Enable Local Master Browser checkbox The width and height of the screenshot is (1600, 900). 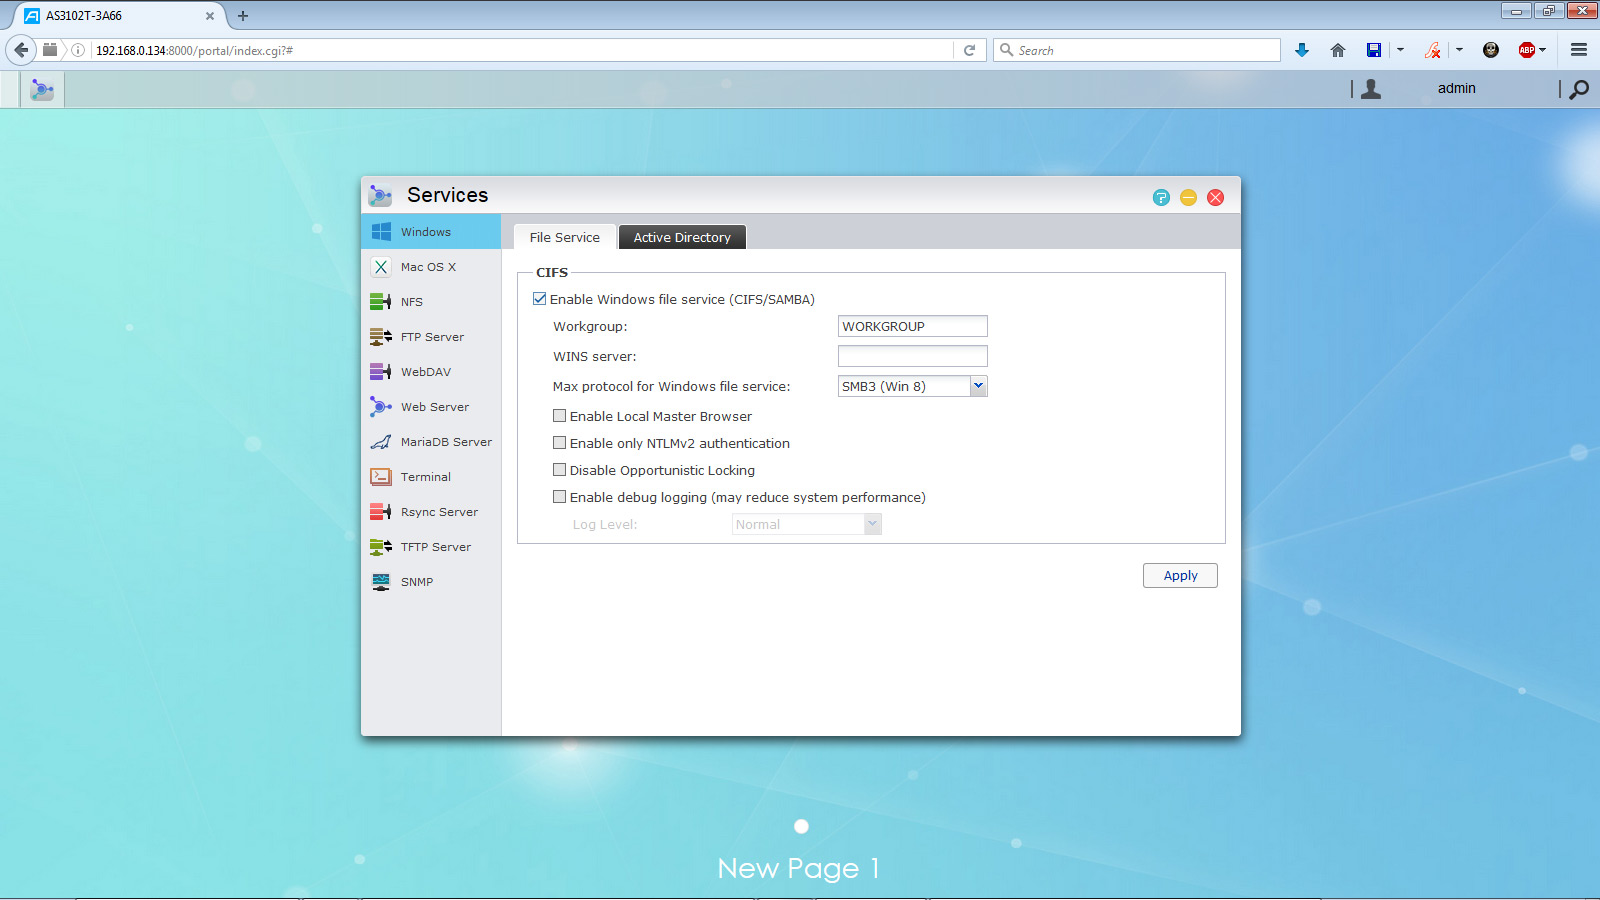[x=560, y=416]
